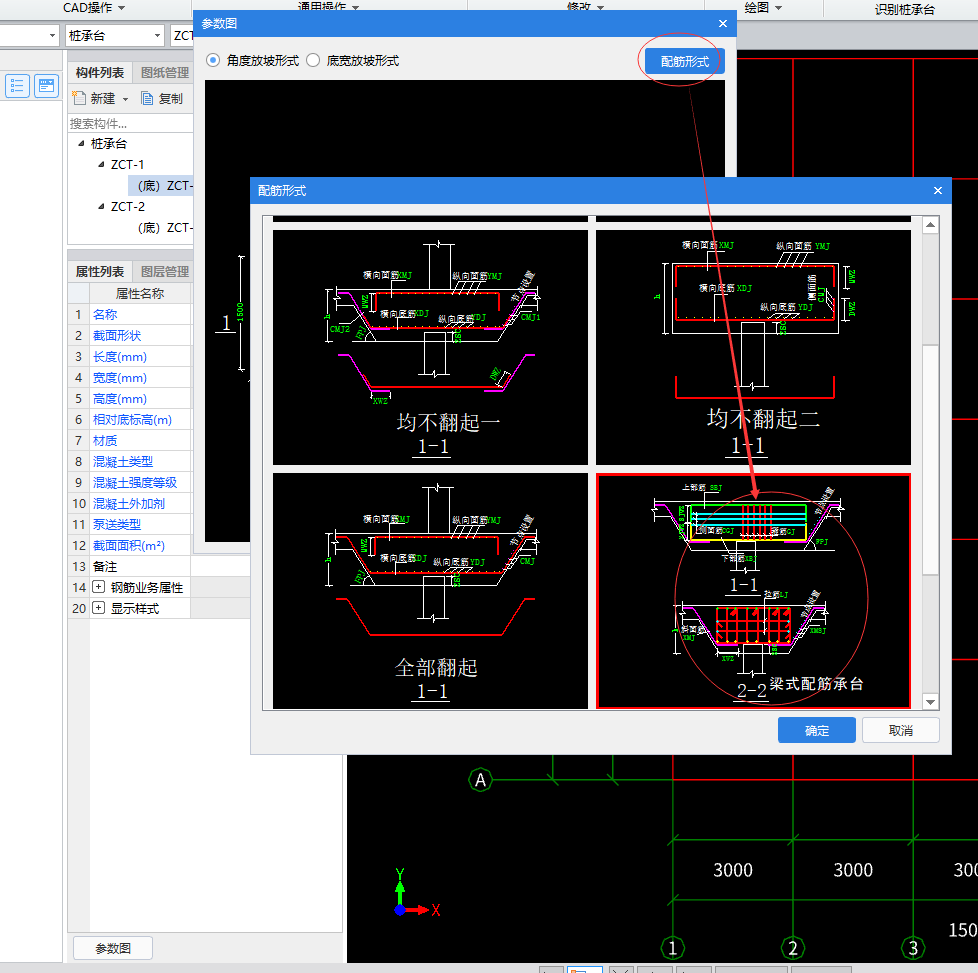Click 高度(mm) property row

129,399
